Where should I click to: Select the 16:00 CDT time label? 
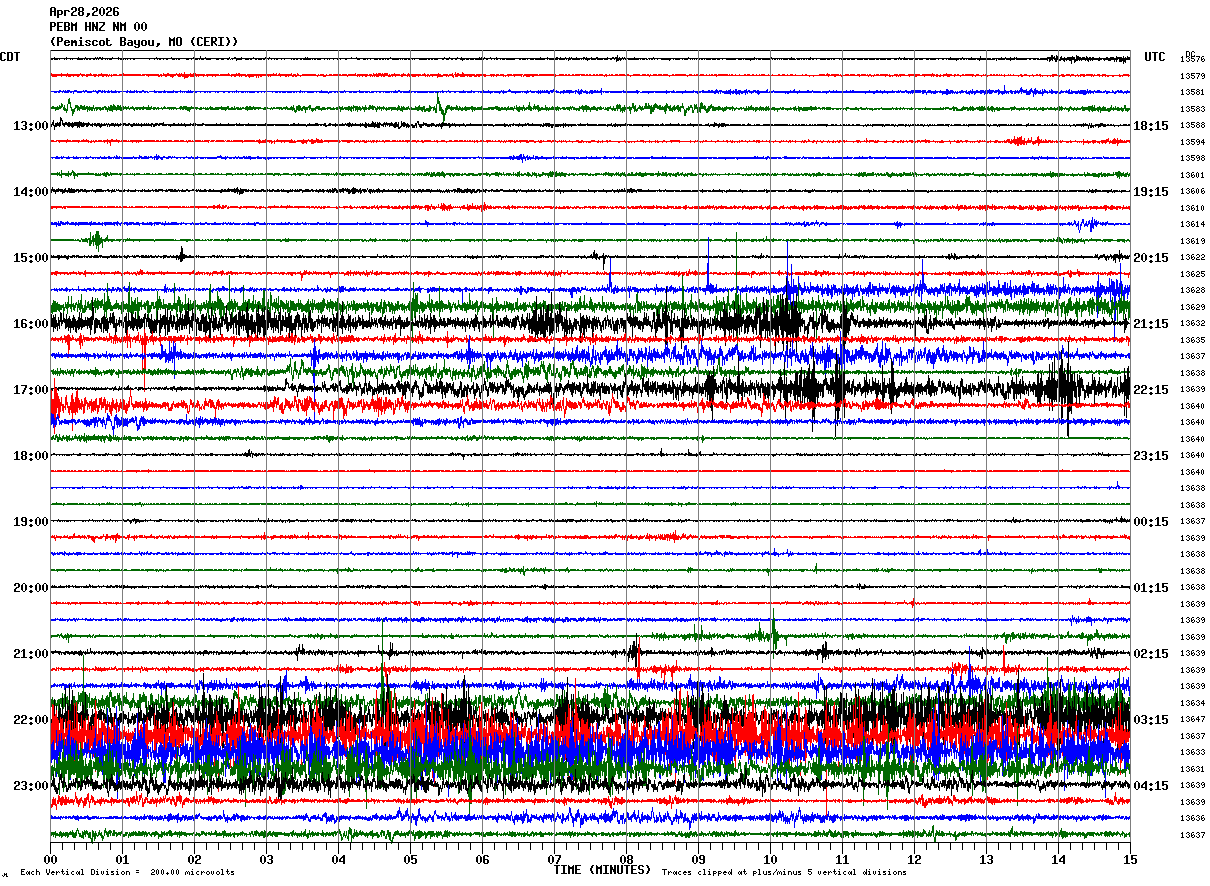tap(31, 324)
